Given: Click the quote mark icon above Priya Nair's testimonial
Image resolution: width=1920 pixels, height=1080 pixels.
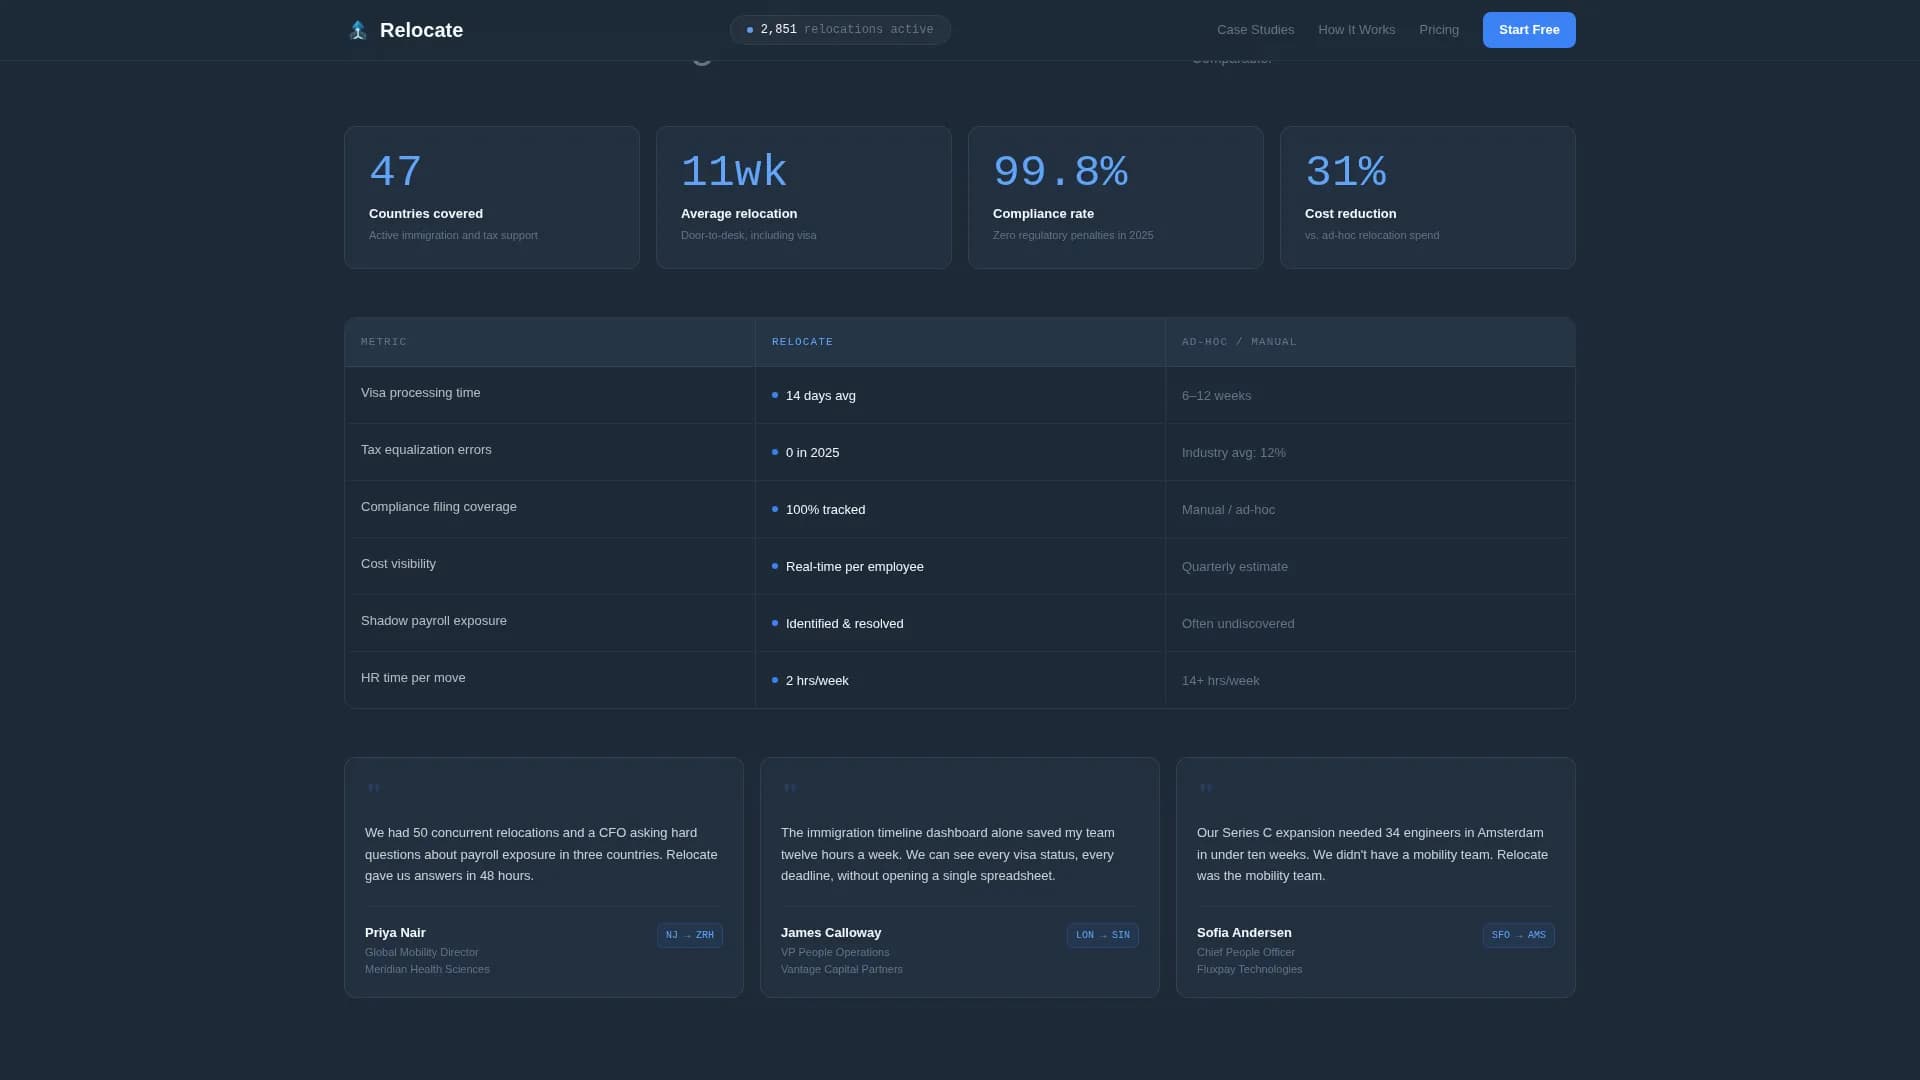Looking at the screenshot, I should [373, 789].
